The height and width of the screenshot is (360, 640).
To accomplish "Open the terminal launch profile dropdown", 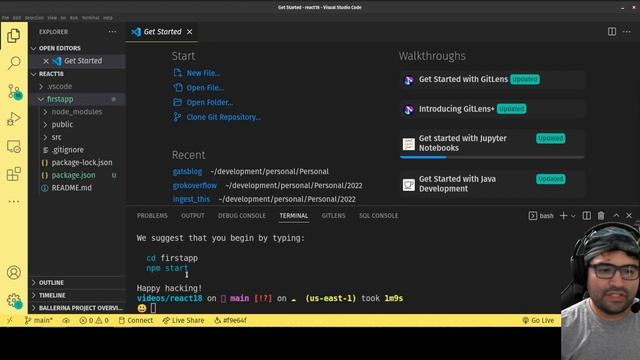I will coord(573,216).
